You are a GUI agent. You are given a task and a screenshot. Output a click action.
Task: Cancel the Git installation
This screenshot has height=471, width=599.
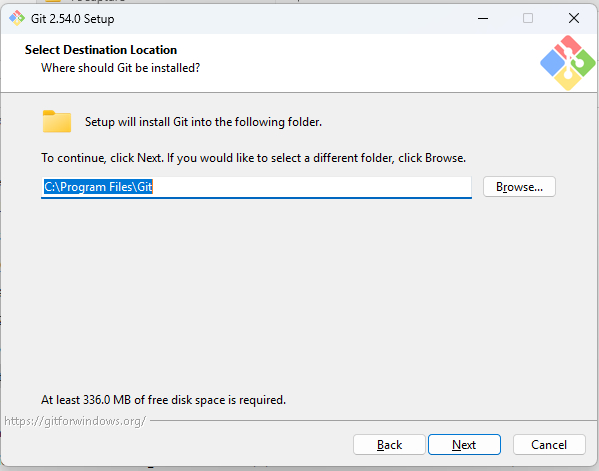coord(549,445)
